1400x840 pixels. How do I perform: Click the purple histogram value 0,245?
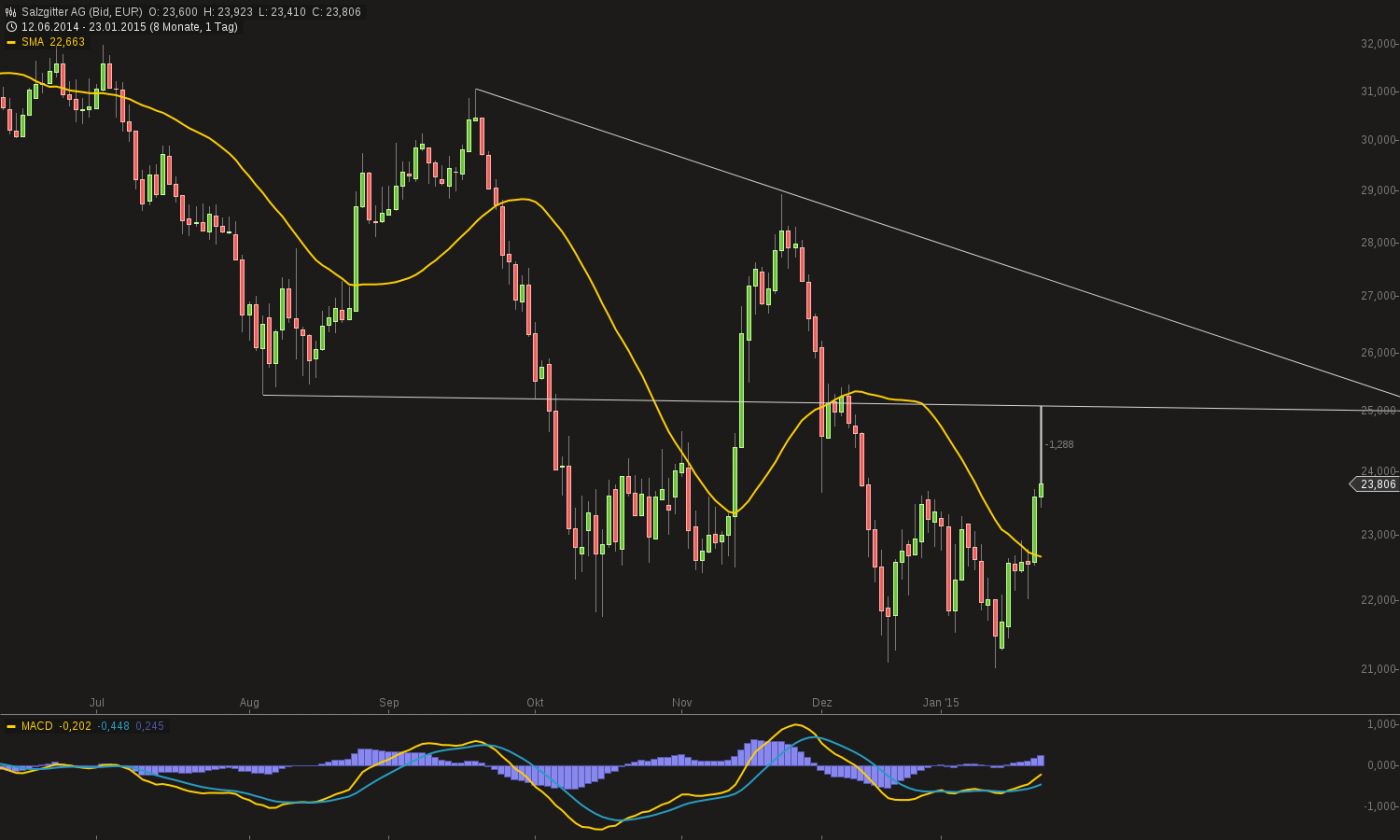click(150, 726)
